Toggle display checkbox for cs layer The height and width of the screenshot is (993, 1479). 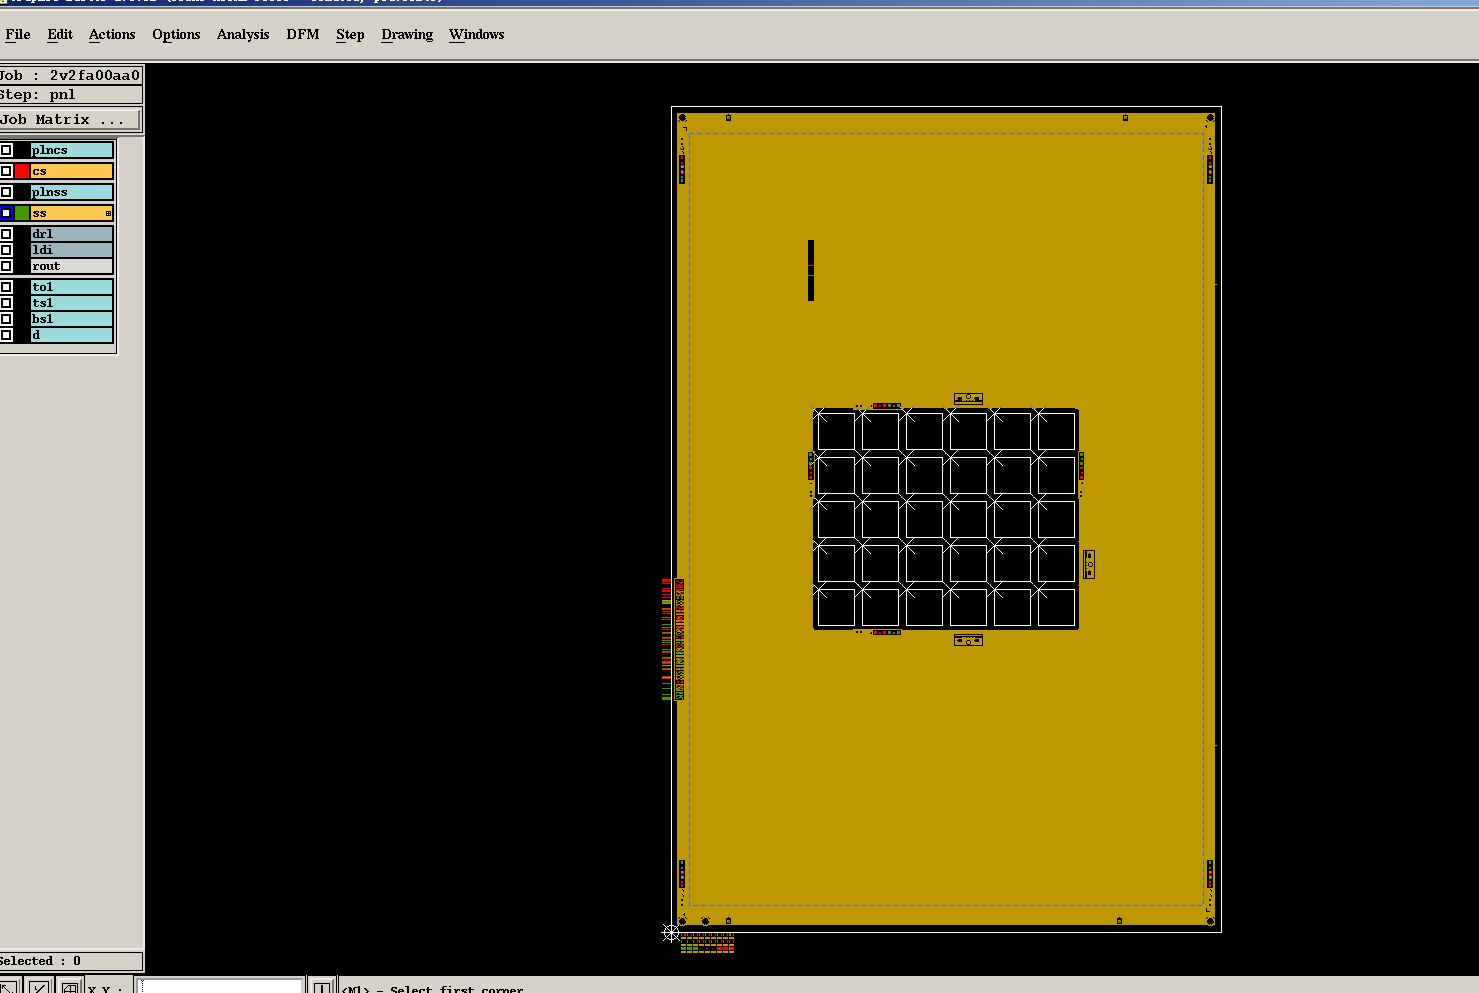6,171
